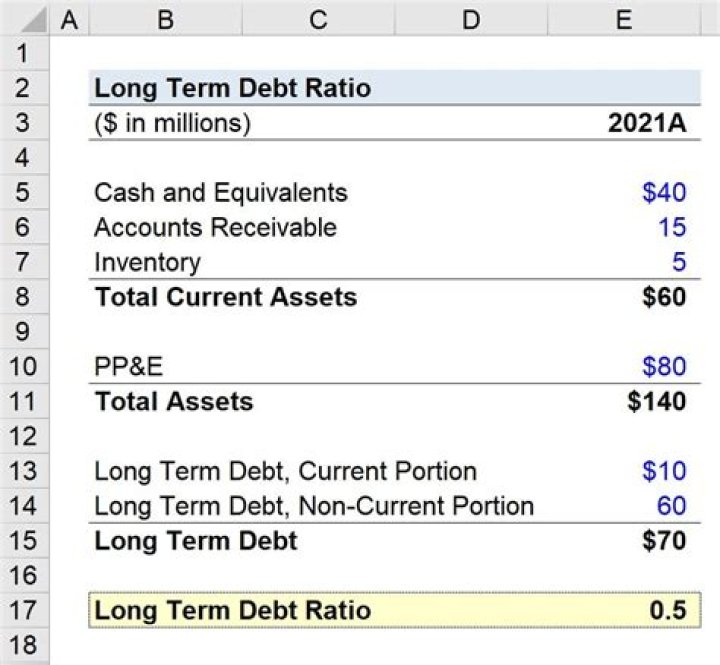The width and height of the screenshot is (720, 665).
Task: Click the 2021A header cell
Action: (646, 123)
